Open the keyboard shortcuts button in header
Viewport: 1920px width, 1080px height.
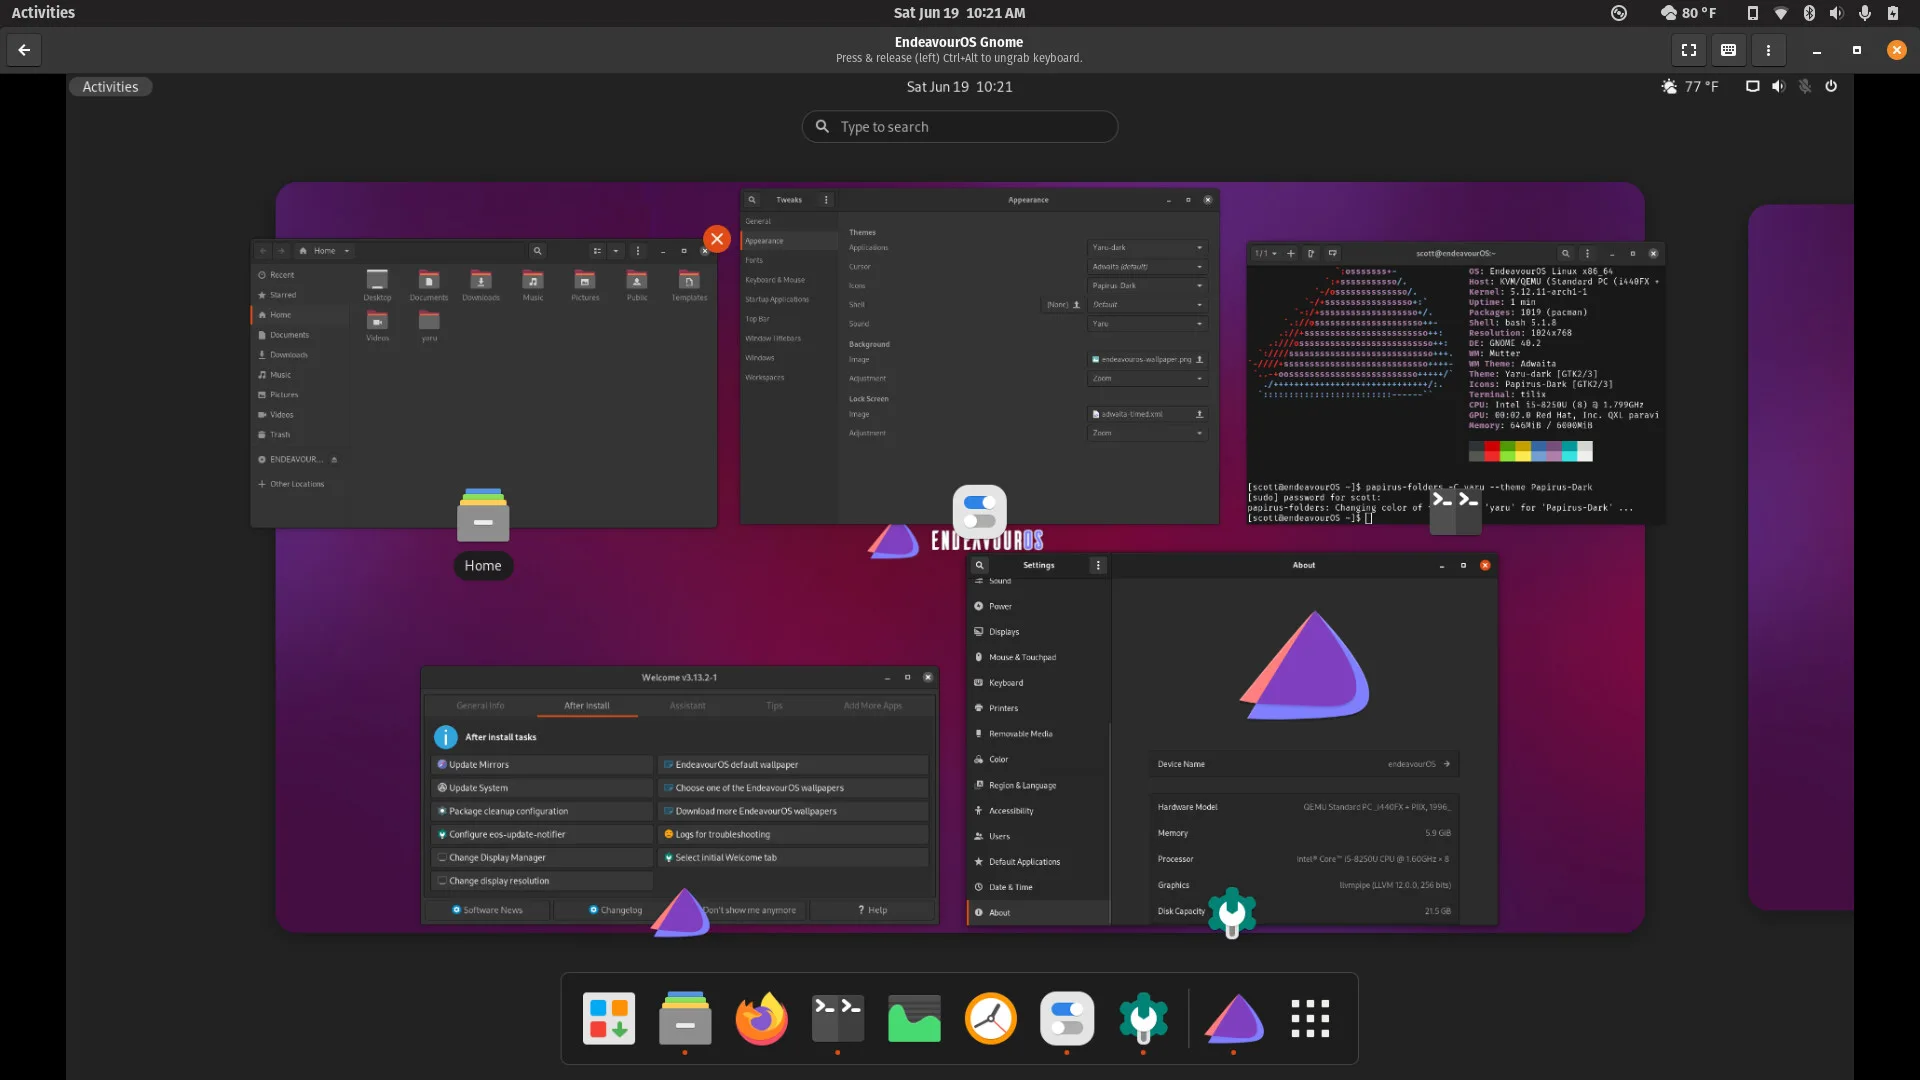[1728, 50]
